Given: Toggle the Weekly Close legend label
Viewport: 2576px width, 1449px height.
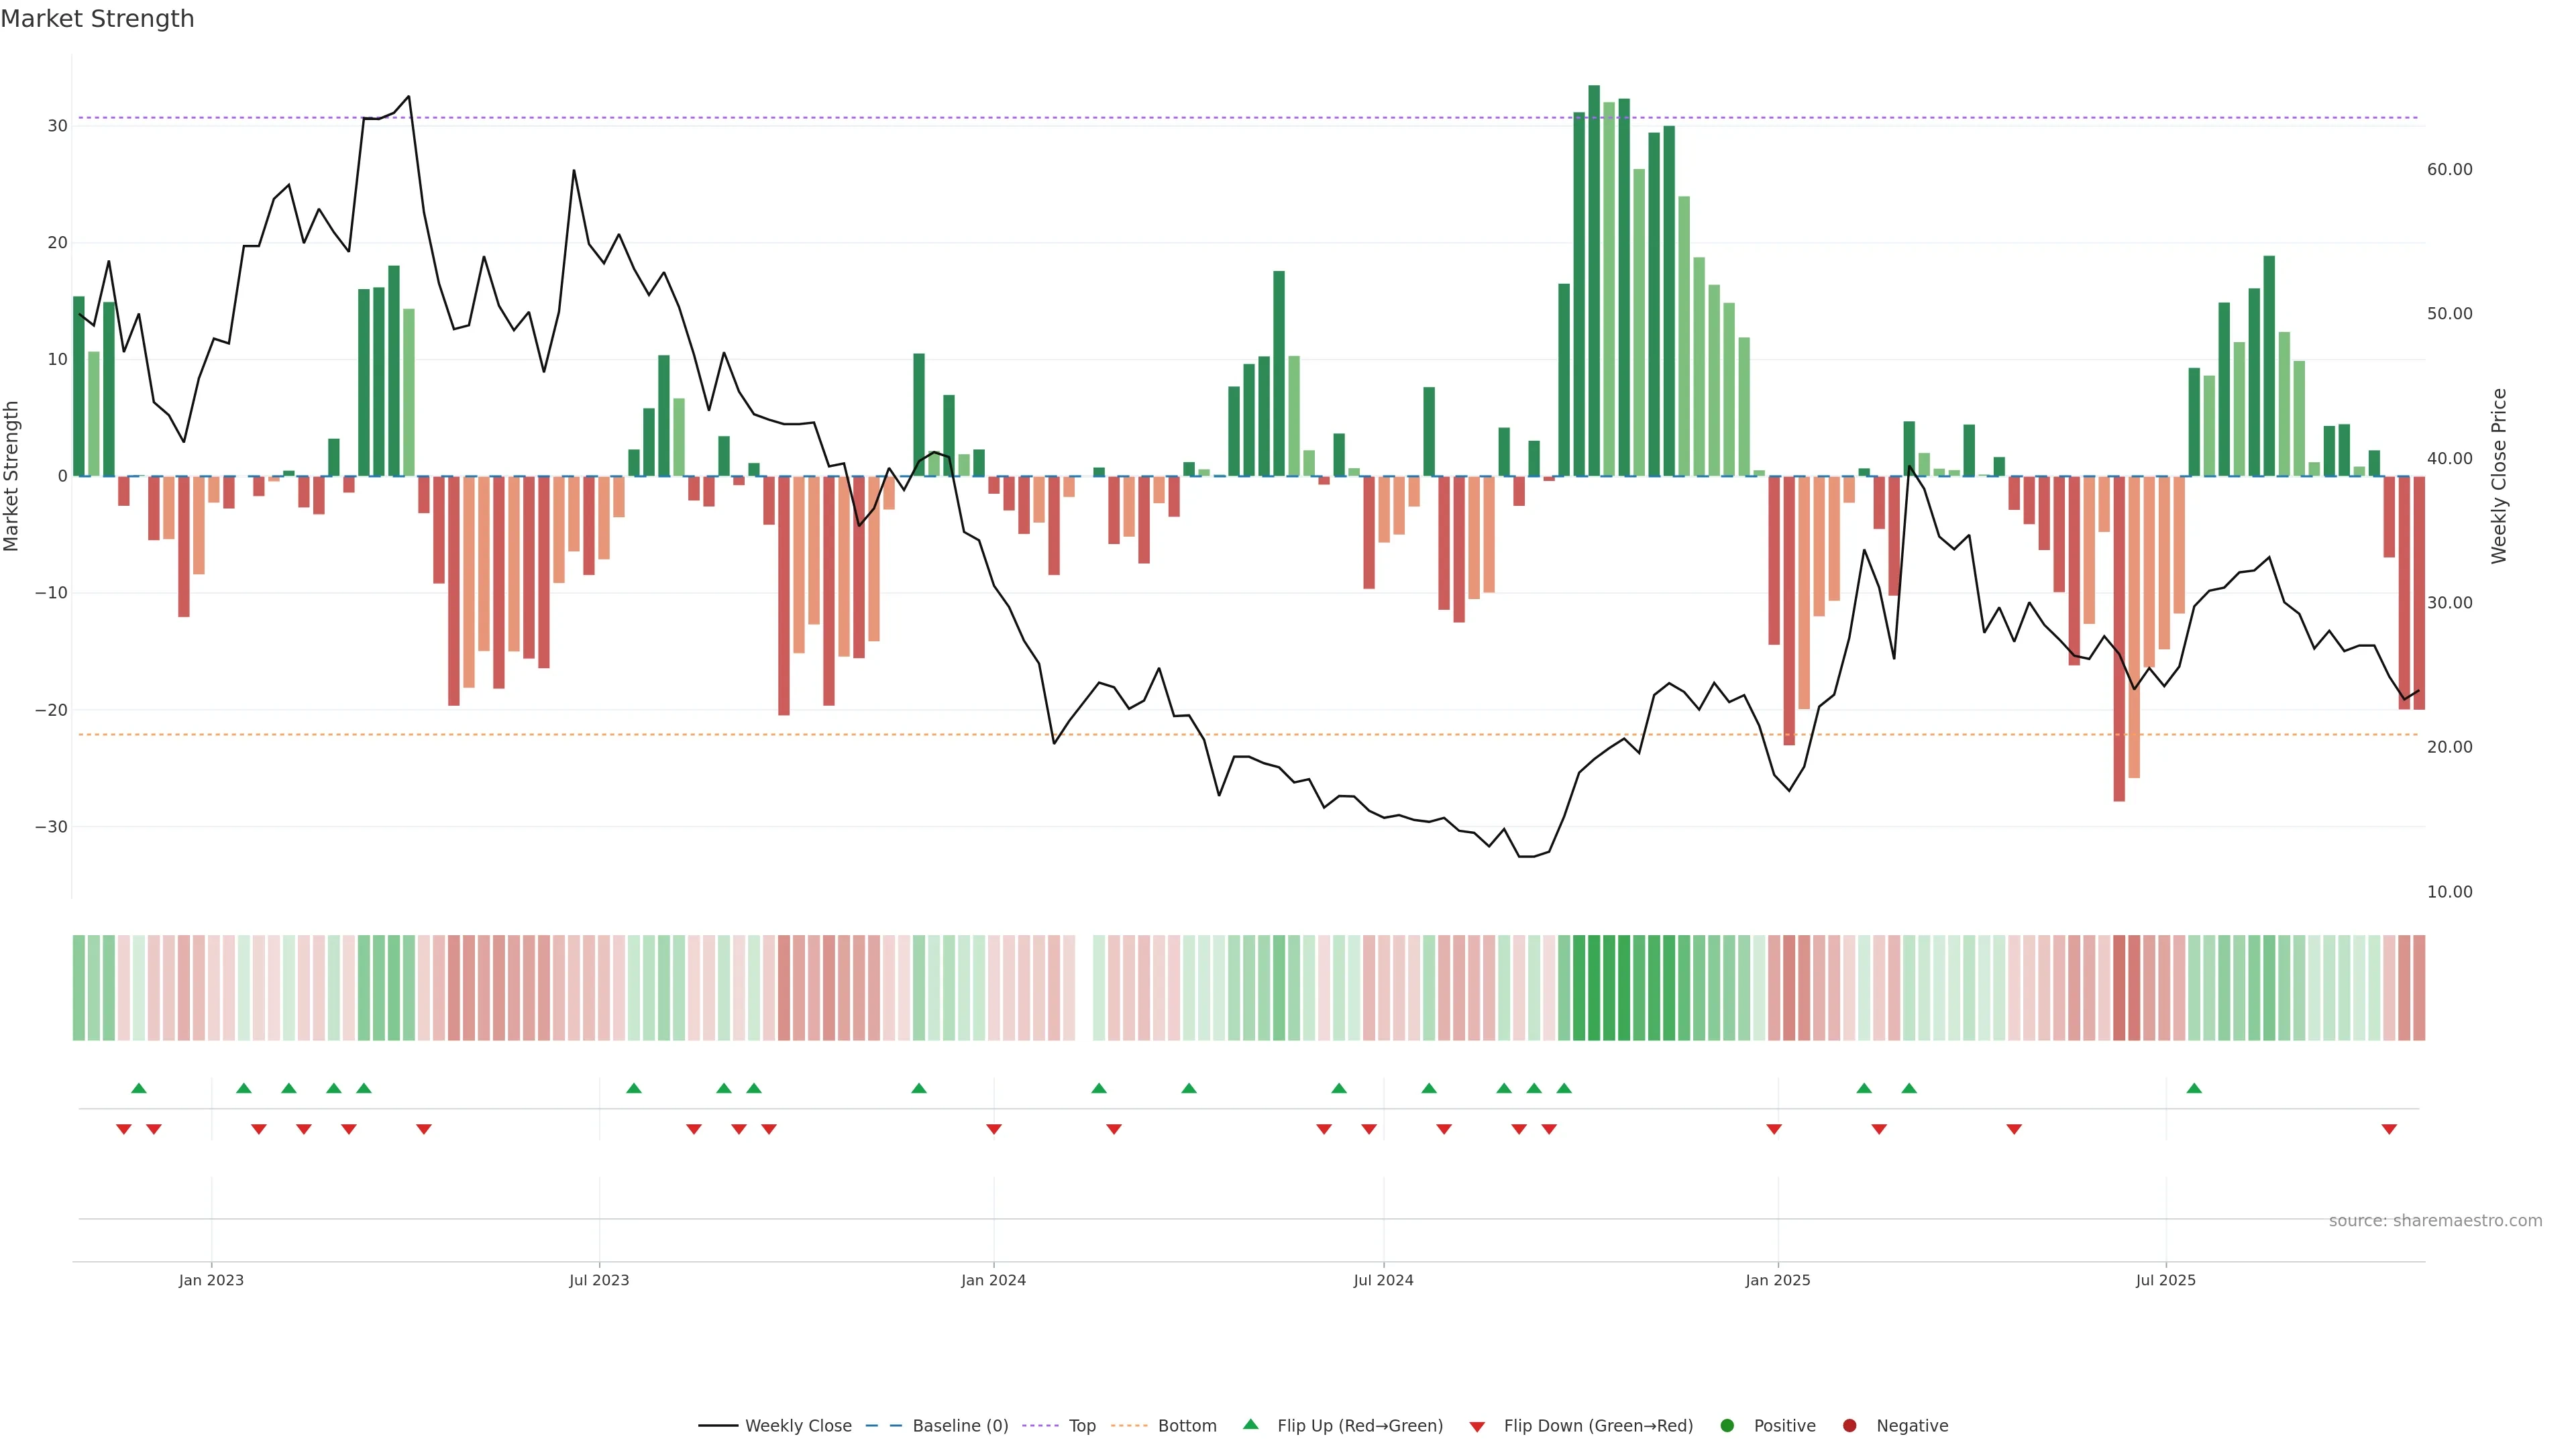Looking at the screenshot, I should point(798,1426).
